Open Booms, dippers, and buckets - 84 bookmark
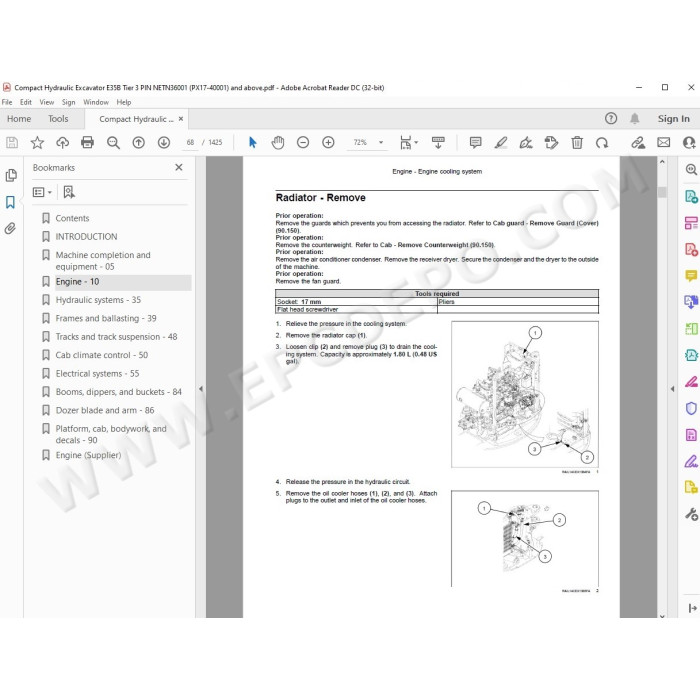Viewport: 700px width, 700px height. [x=118, y=392]
